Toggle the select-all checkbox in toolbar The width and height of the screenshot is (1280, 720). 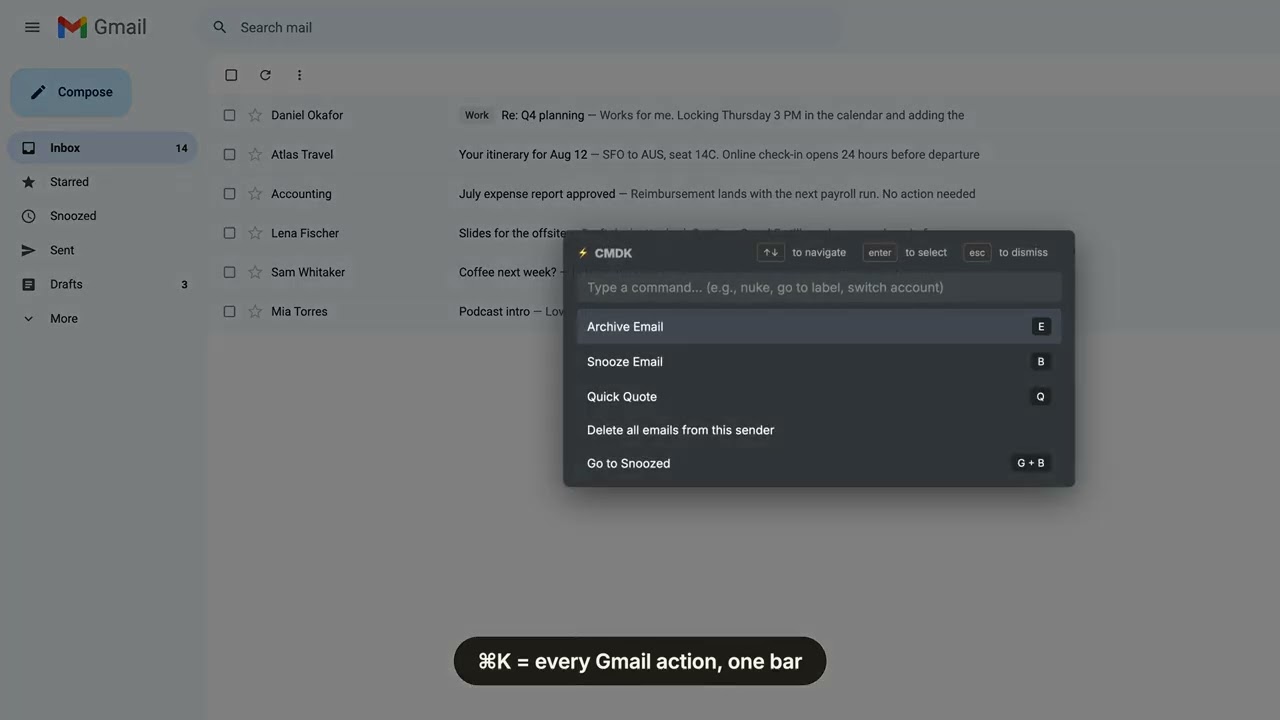(231, 75)
